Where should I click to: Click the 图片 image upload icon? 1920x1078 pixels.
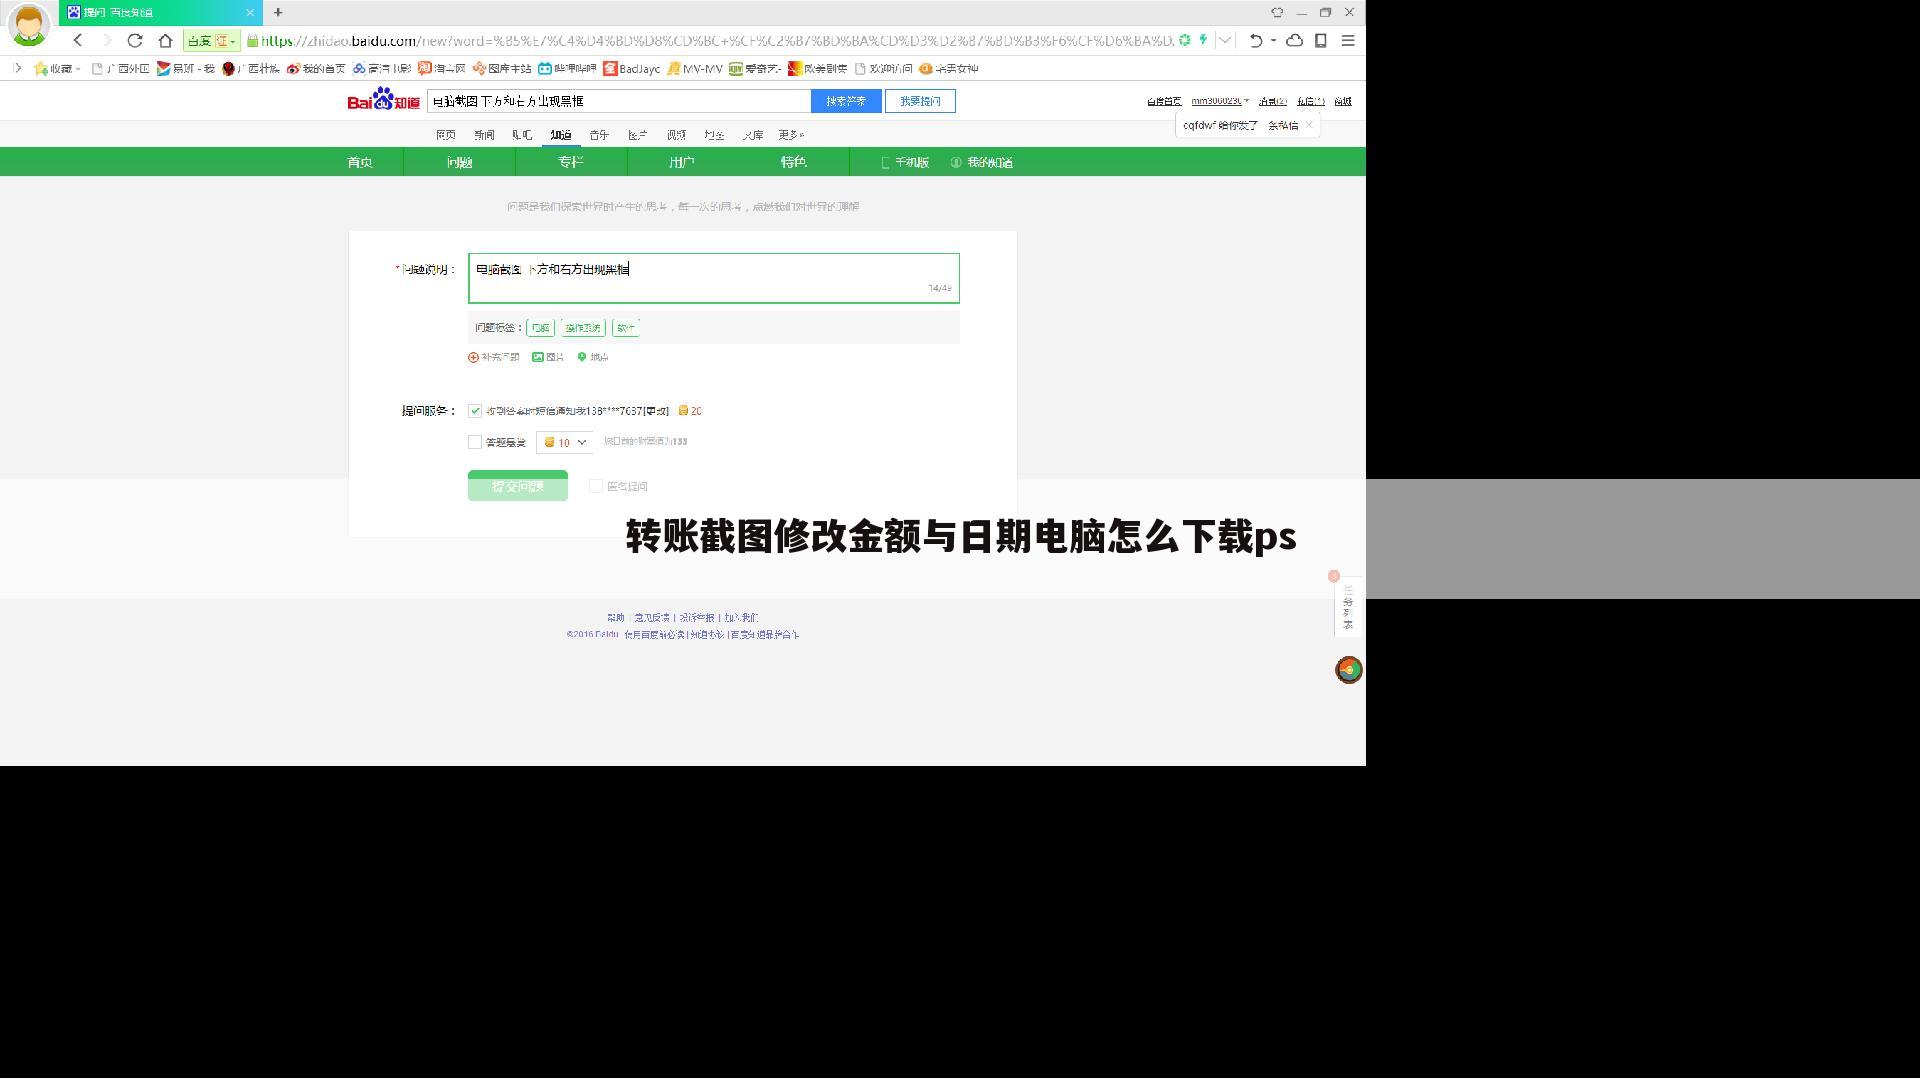click(x=538, y=357)
